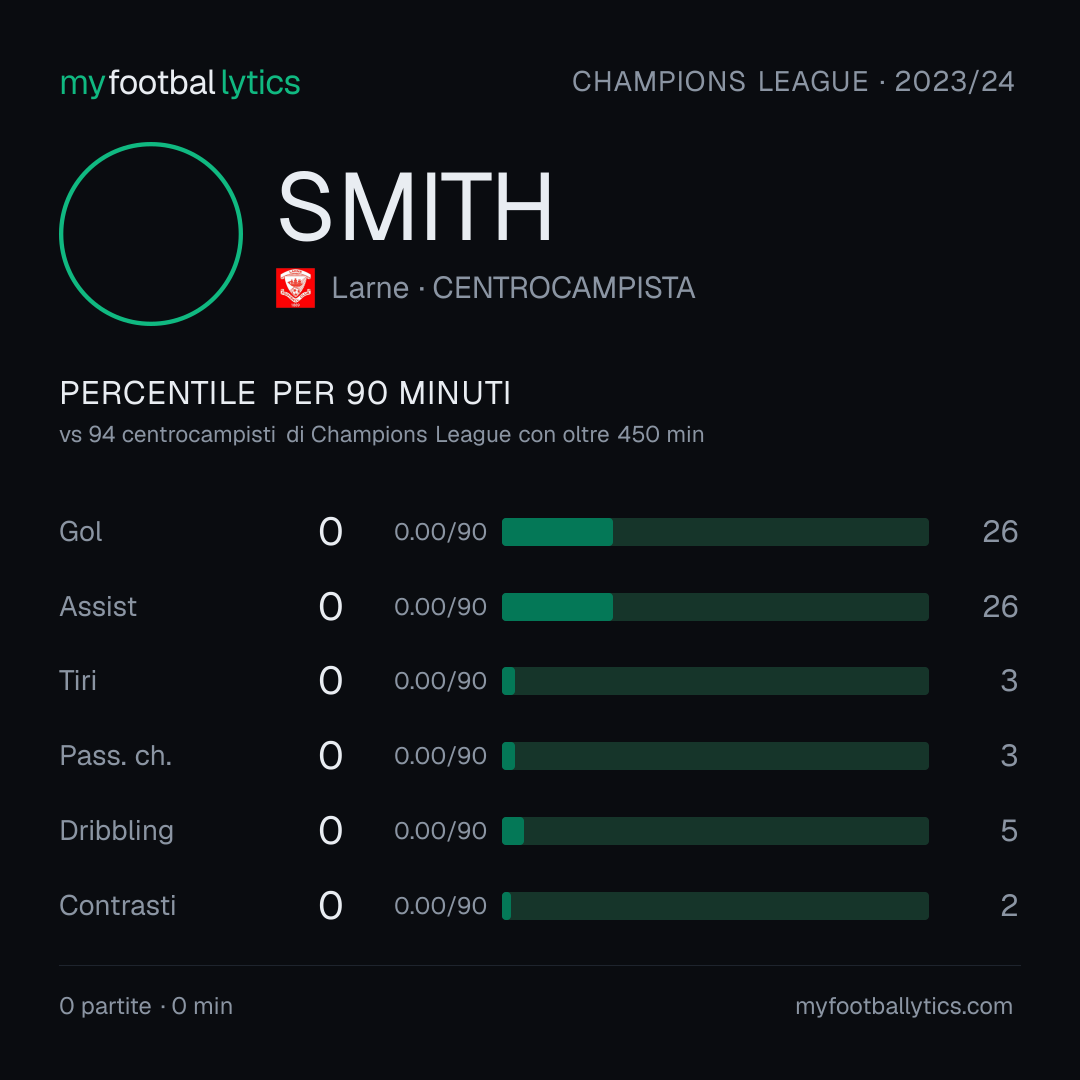Click the Champions League 2023/24 label
This screenshot has width=1080, height=1080.
coord(793,81)
